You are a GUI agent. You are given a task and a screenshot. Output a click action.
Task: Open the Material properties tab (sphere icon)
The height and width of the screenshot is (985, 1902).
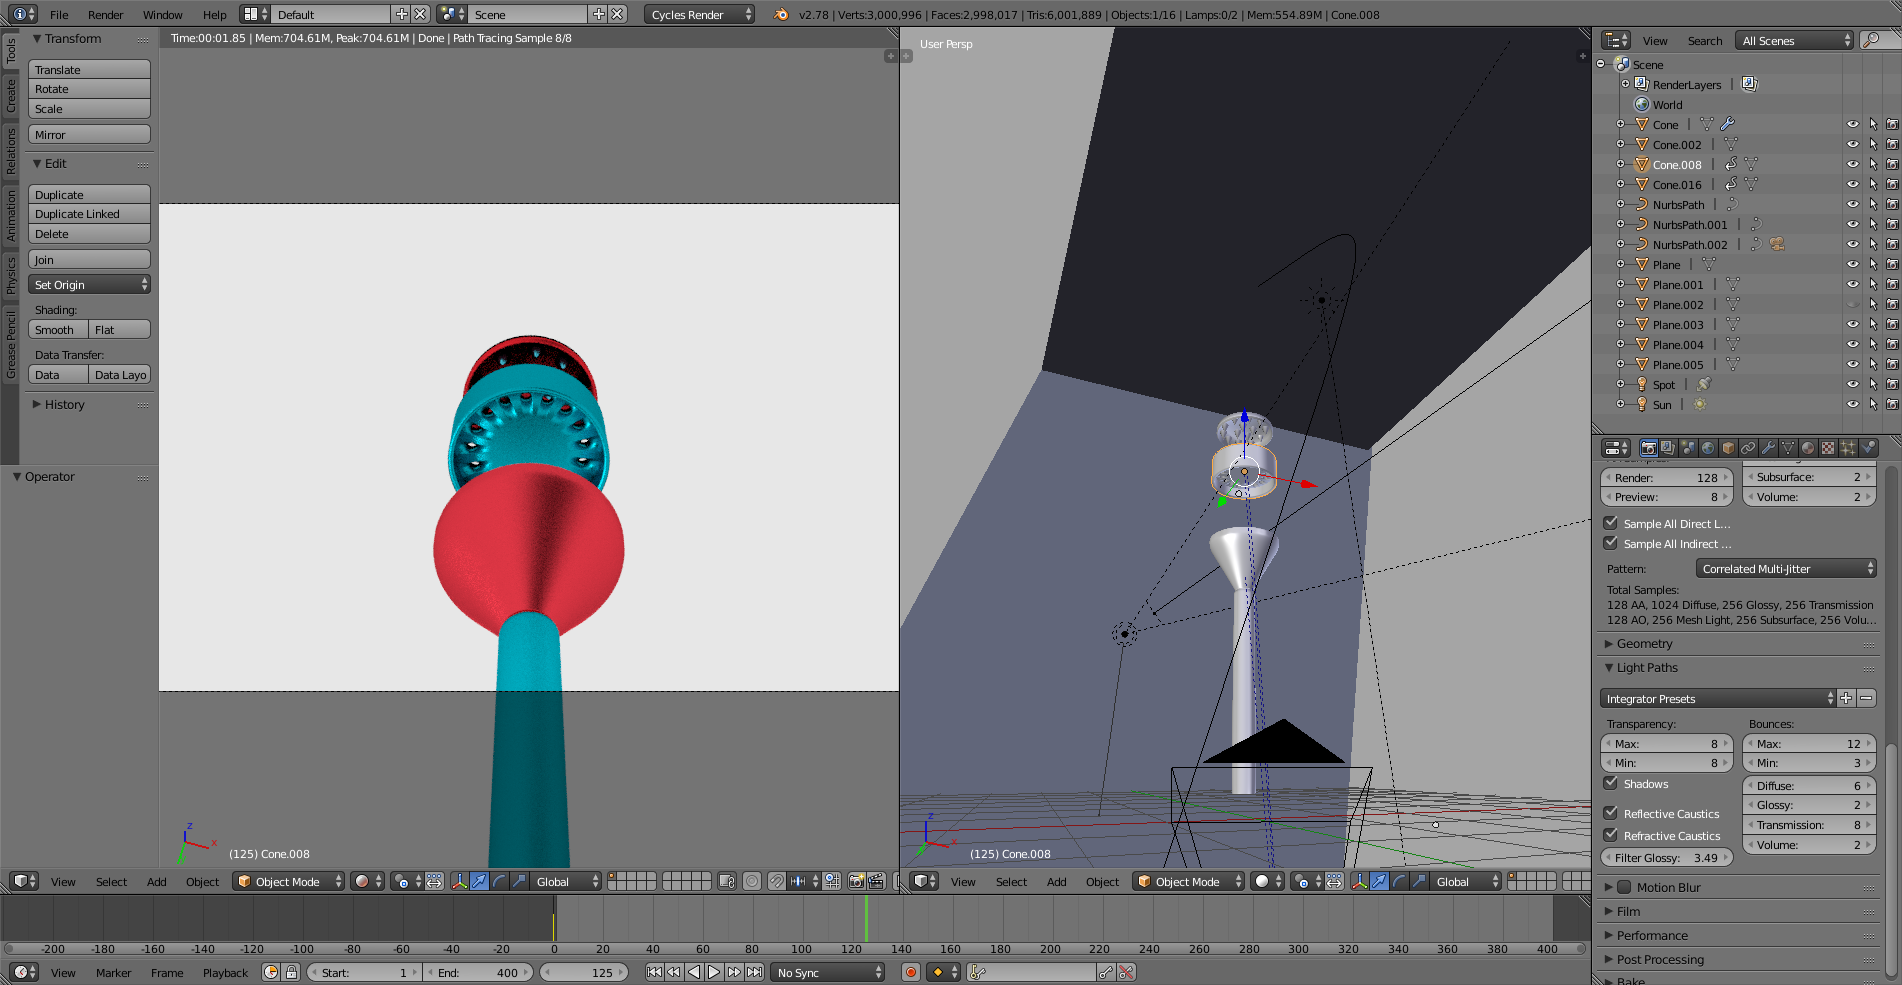click(x=1808, y=448)
